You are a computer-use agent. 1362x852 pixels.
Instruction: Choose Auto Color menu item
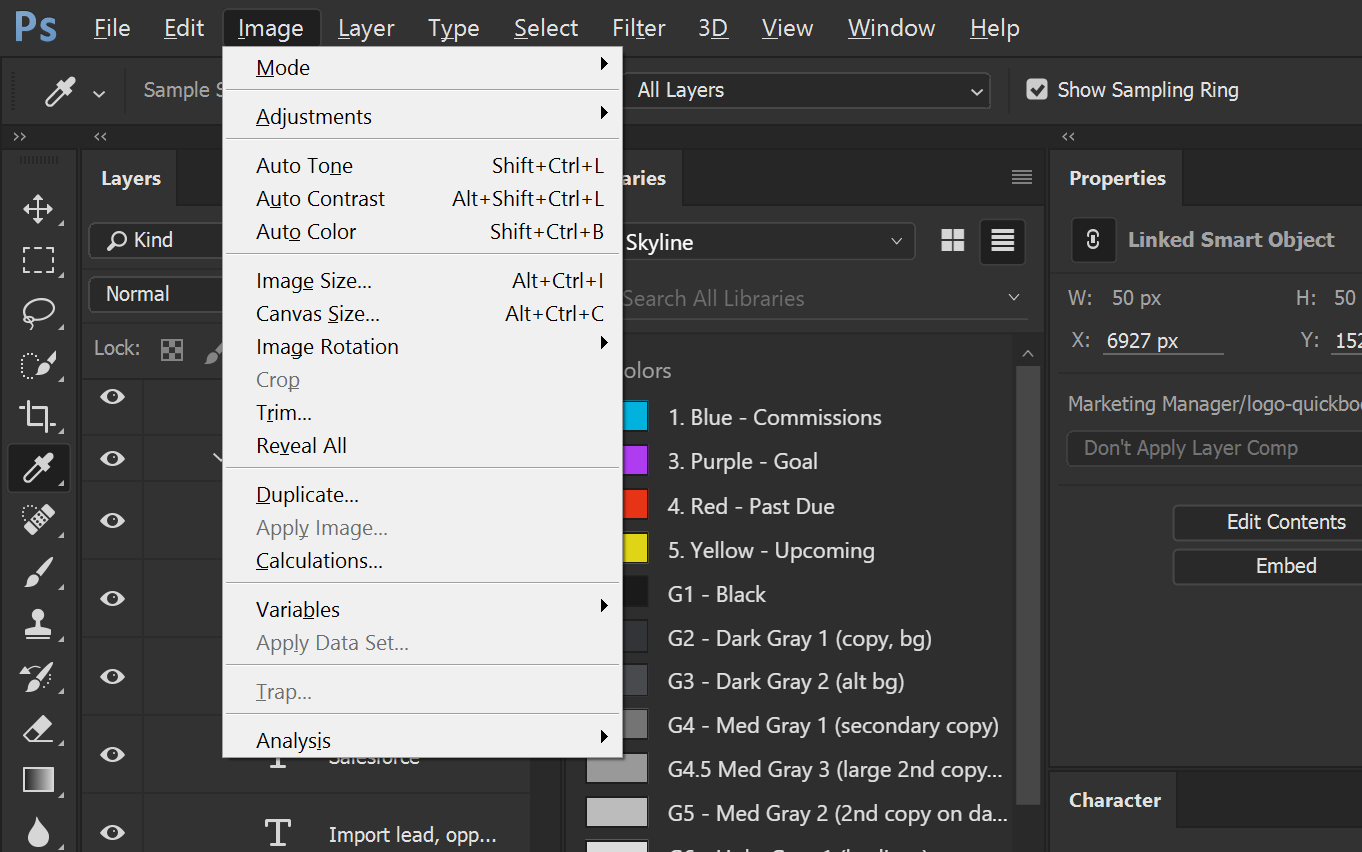(422, 232)
